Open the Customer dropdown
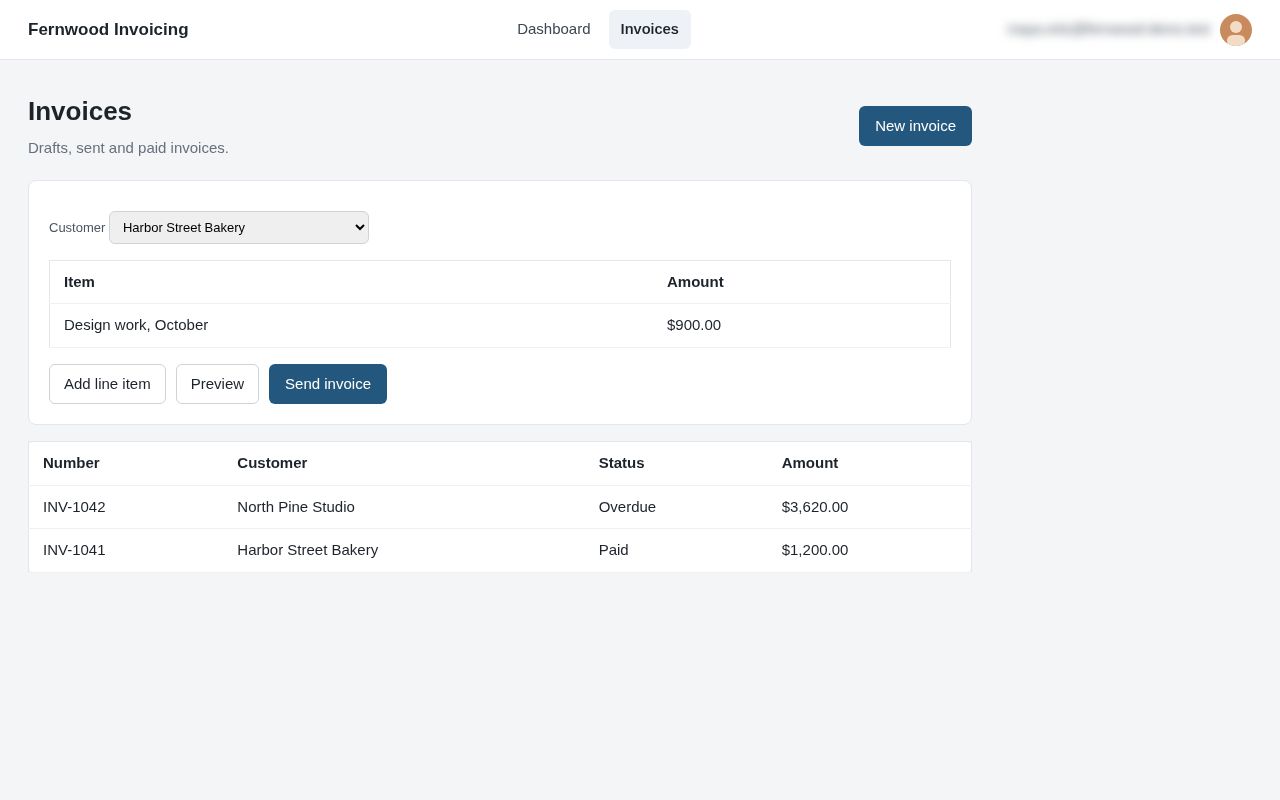The height and width of the screenshot is (800, 1280). point(239,227)
